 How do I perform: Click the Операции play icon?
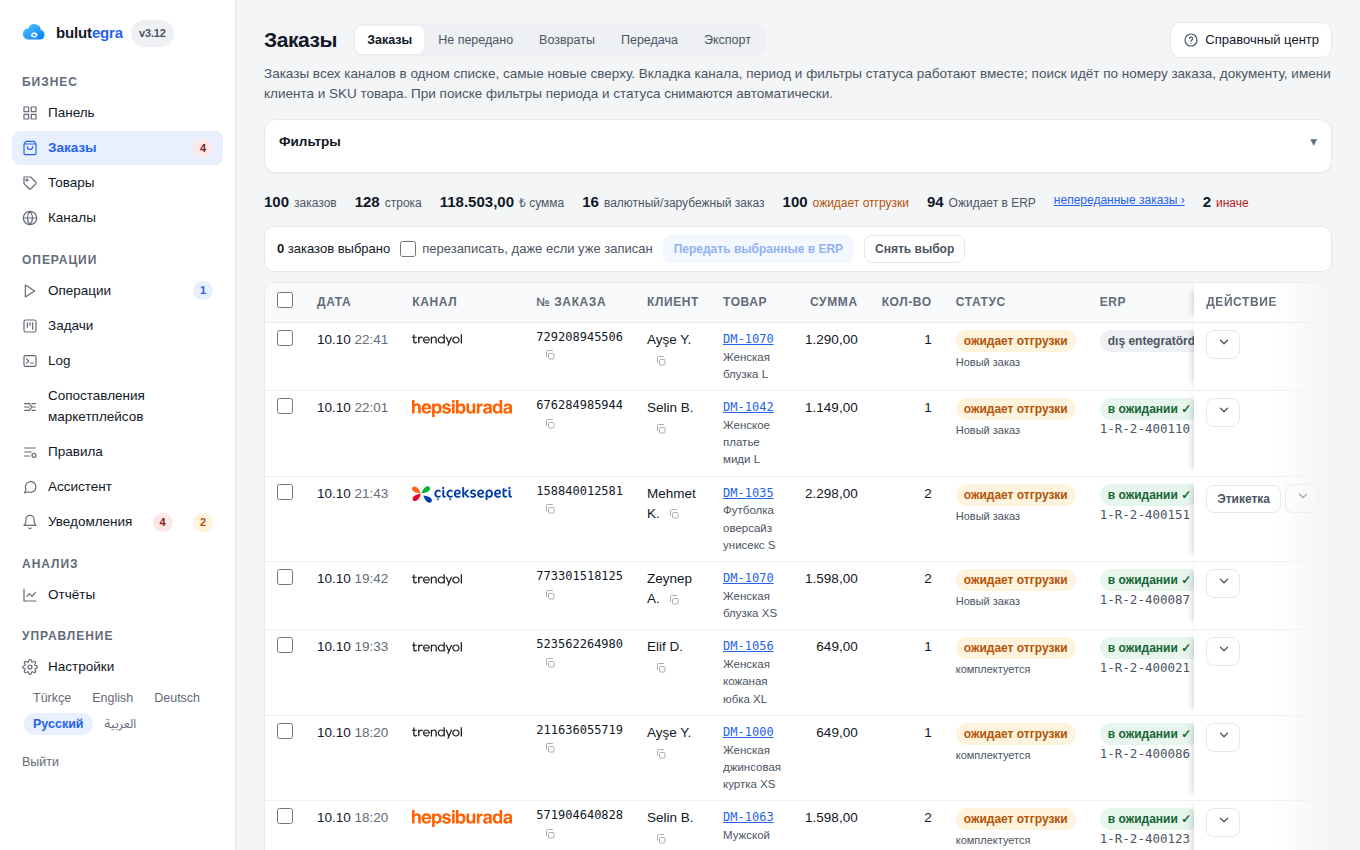(30, 291)
